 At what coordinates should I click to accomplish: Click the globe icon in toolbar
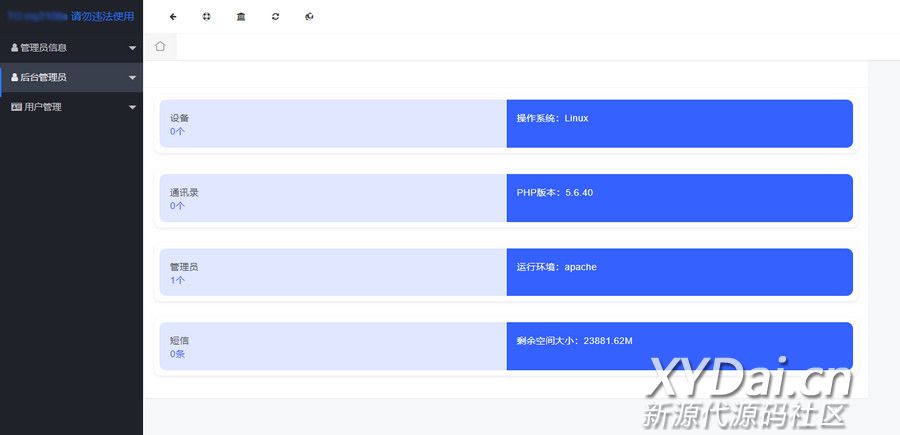[309, 17]
